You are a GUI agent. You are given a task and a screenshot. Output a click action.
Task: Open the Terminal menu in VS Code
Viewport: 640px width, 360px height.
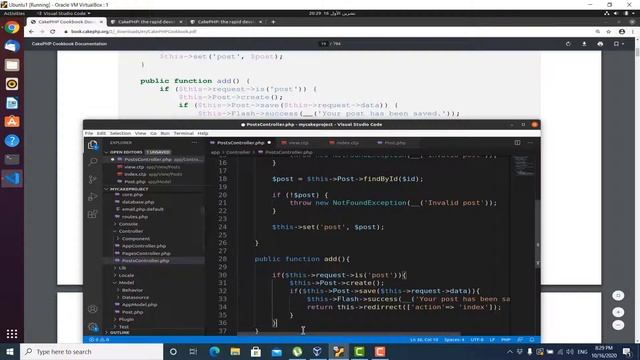point(184,133)
